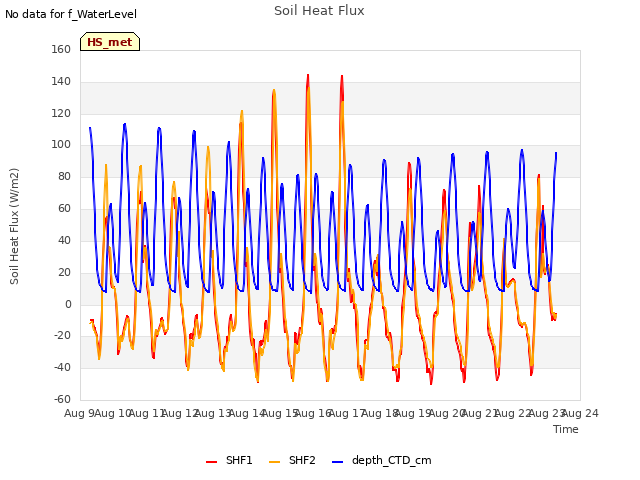Click the Aug 14 x-axis label
This screenshot has height=480, width=640.
click(247, 413)
